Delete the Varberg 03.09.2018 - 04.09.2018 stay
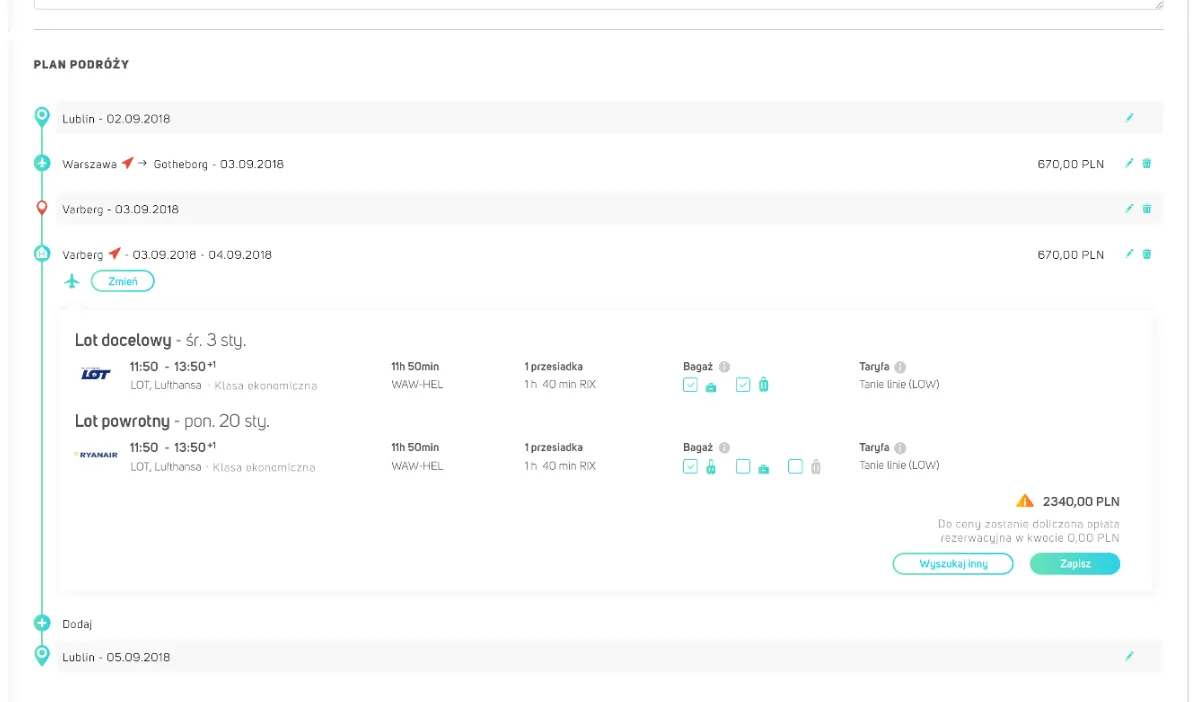 (1147, 254)
